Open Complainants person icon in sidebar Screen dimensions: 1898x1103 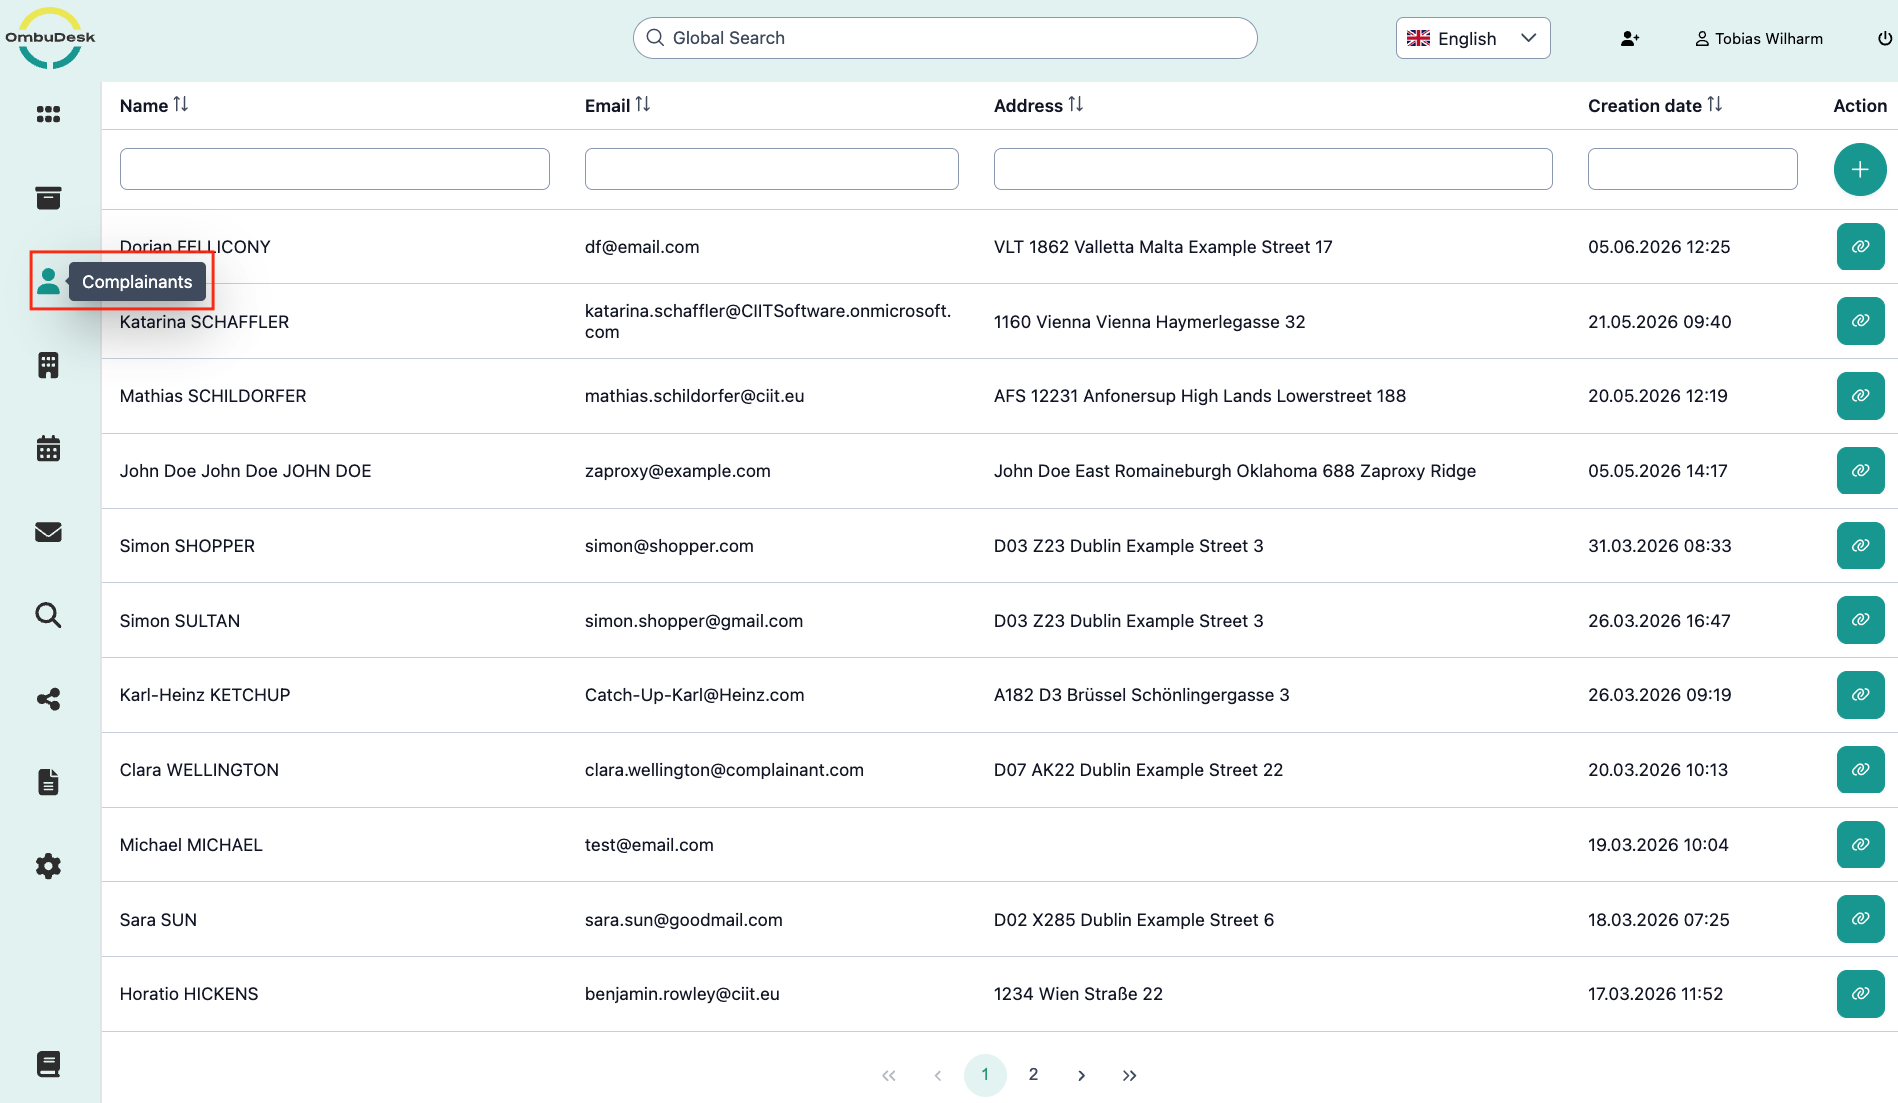coord(48,281)
